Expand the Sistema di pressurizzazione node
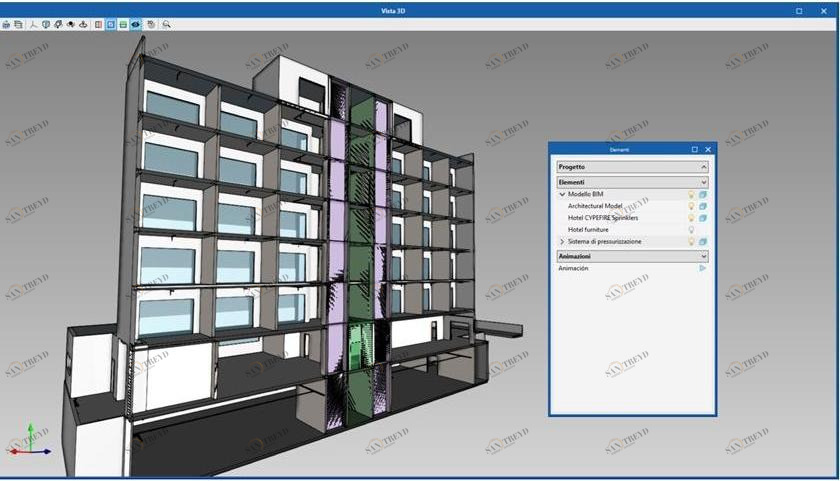 [562, 242]
